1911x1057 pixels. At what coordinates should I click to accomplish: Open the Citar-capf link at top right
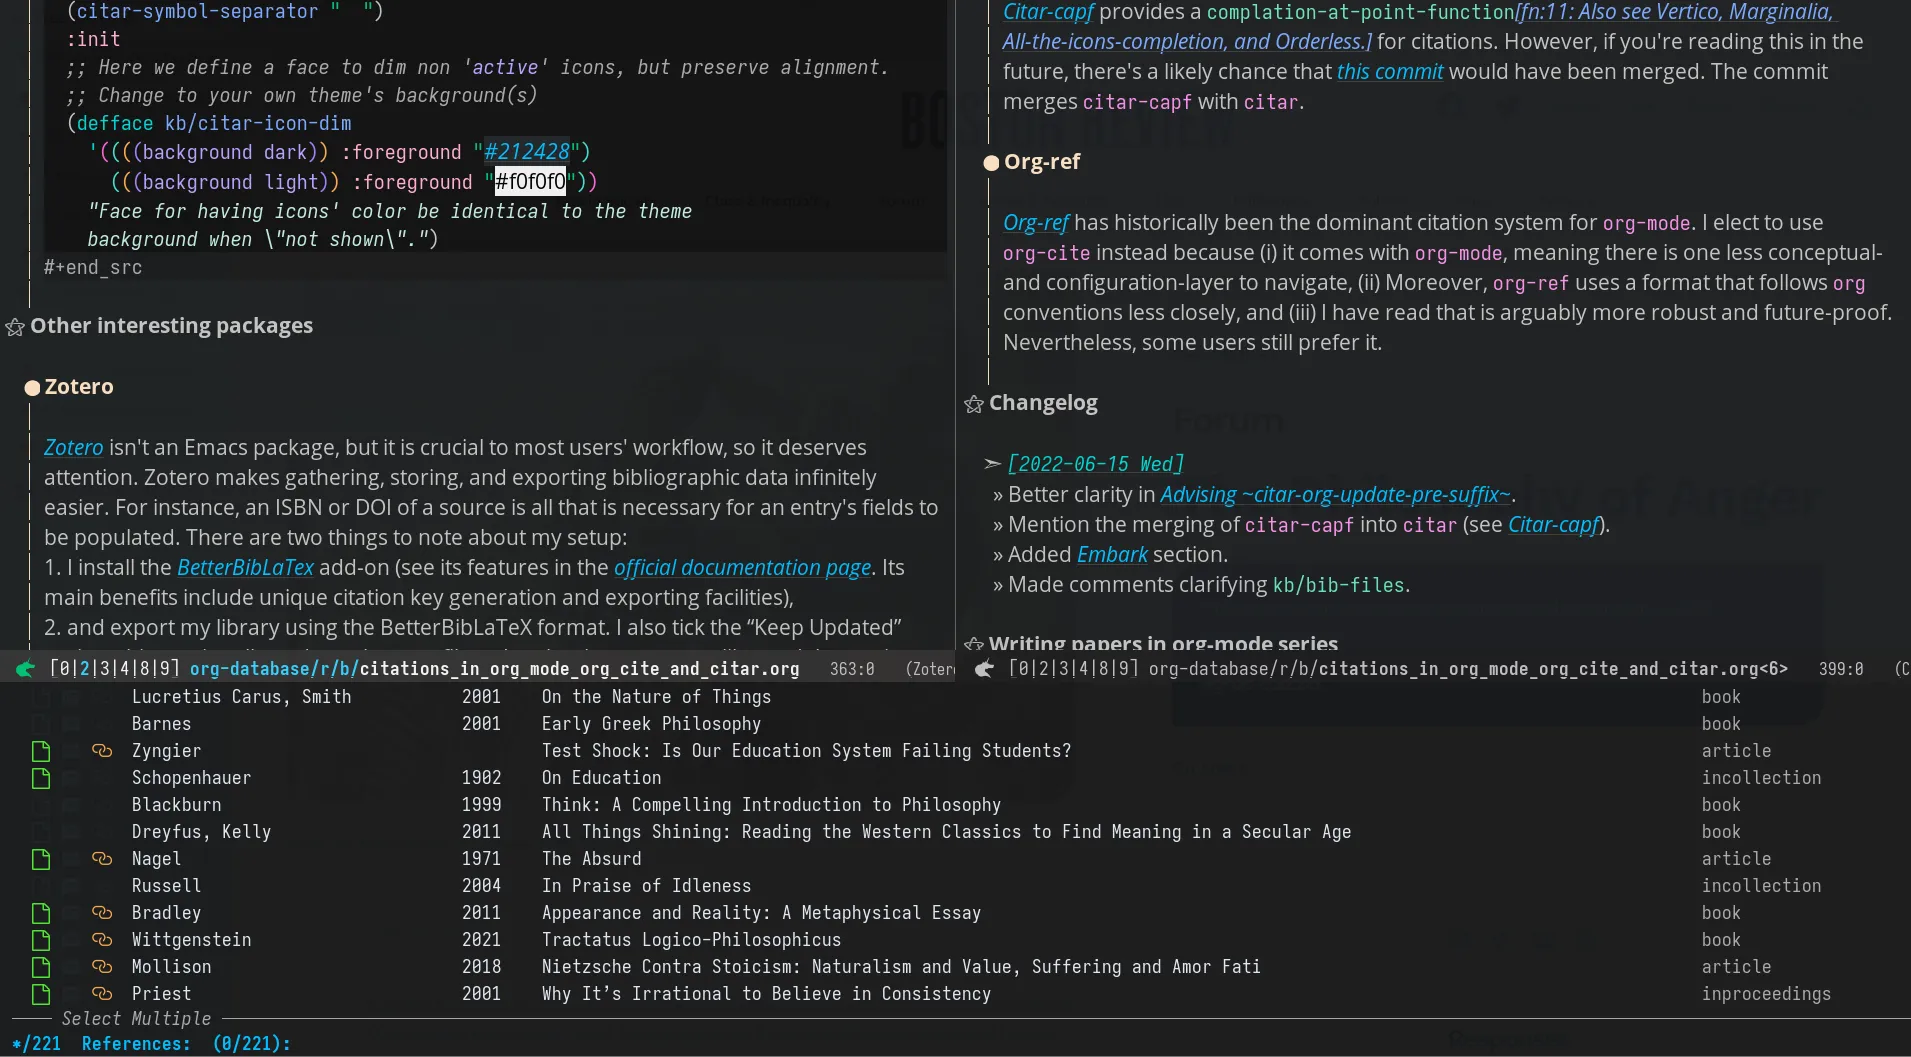(1049, 12)
